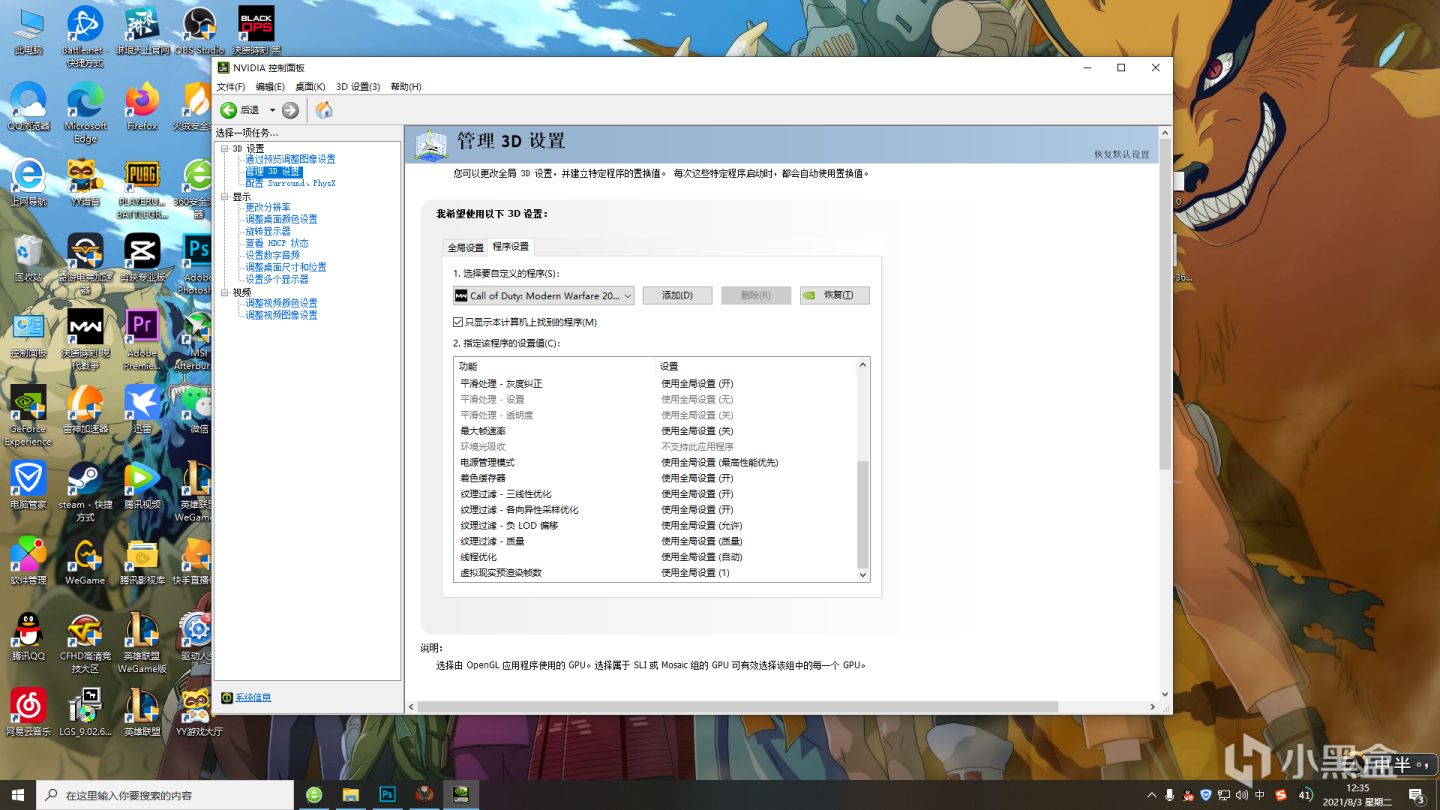The width and height of the screenshot is (1440, 810).
Task: Click the 添加(D) button
Action: [677, 295]
